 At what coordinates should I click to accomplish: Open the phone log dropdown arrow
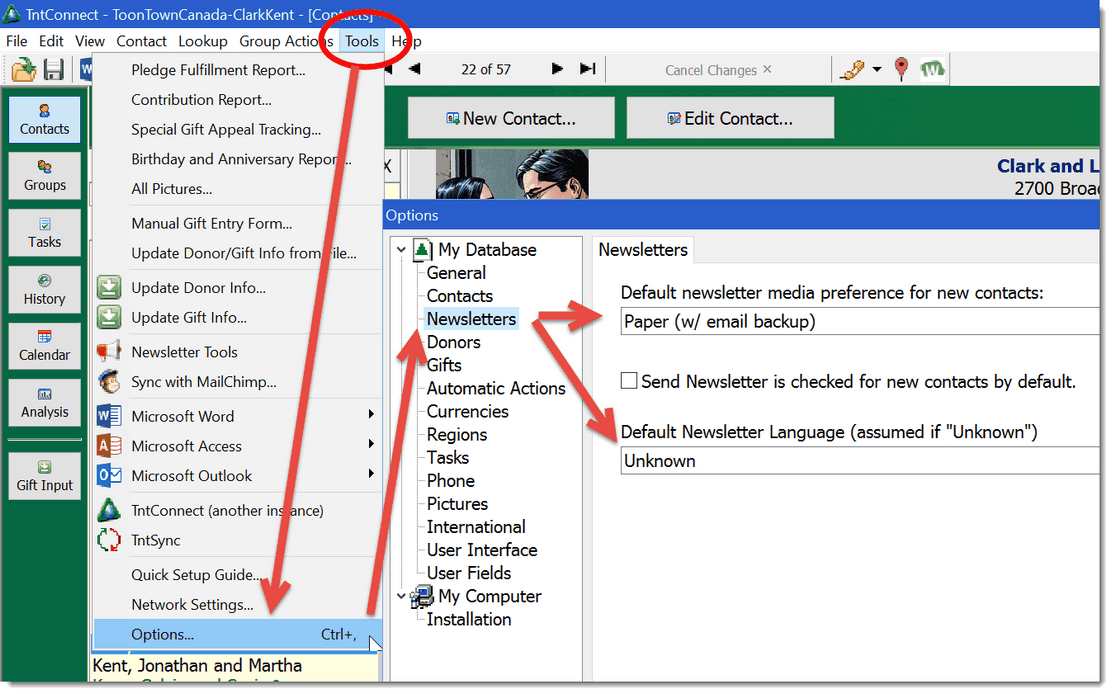[877, 69]
